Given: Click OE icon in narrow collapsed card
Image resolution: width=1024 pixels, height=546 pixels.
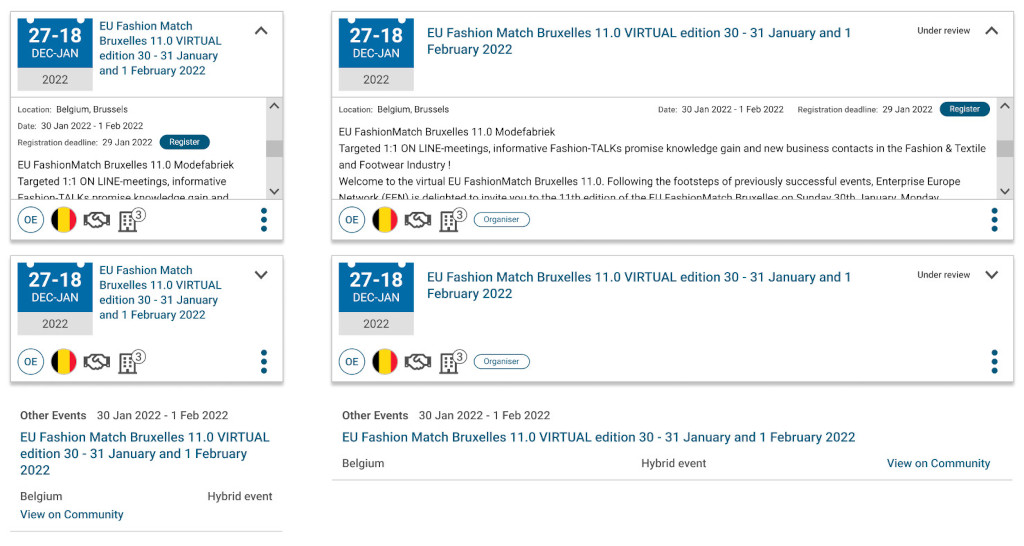Looking at the screenshot, I should 31,362.
